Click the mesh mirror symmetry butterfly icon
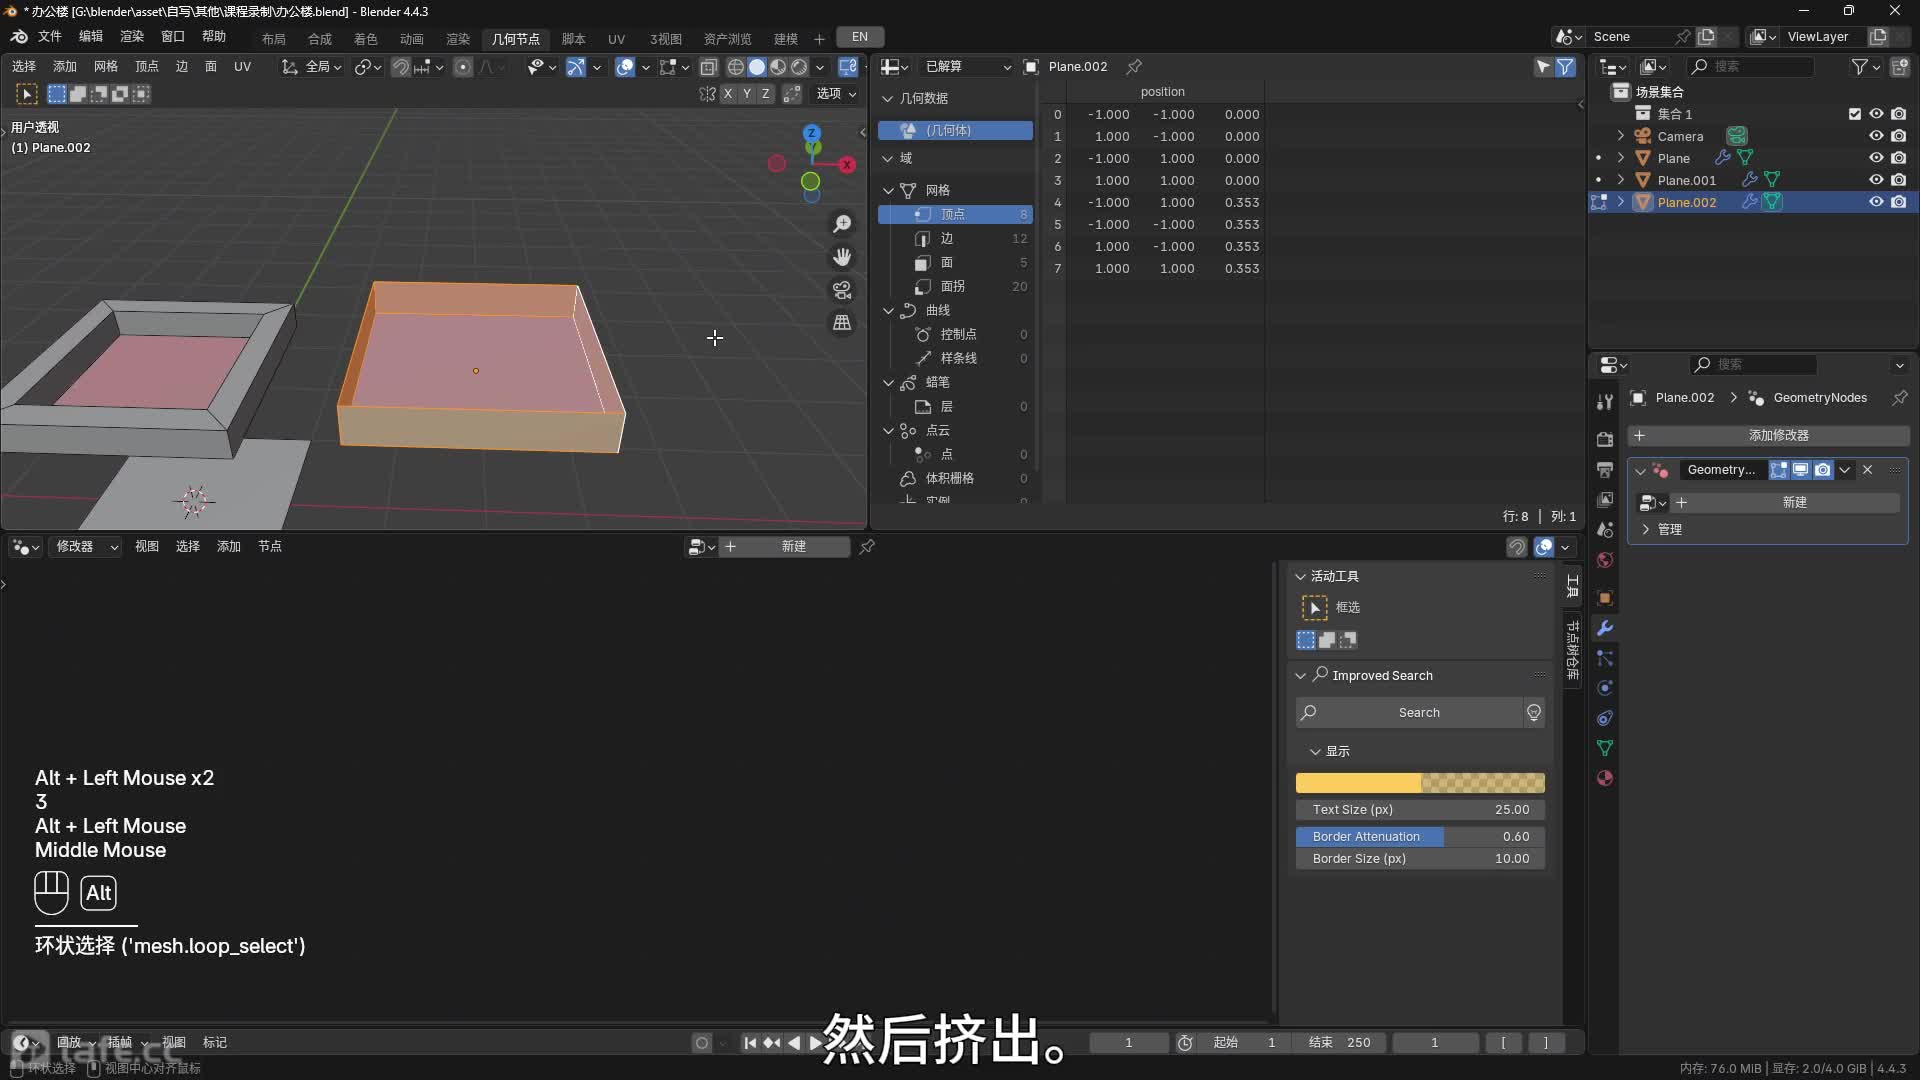The height and width of the screenshot is (1080, 1920). [708, 94]
